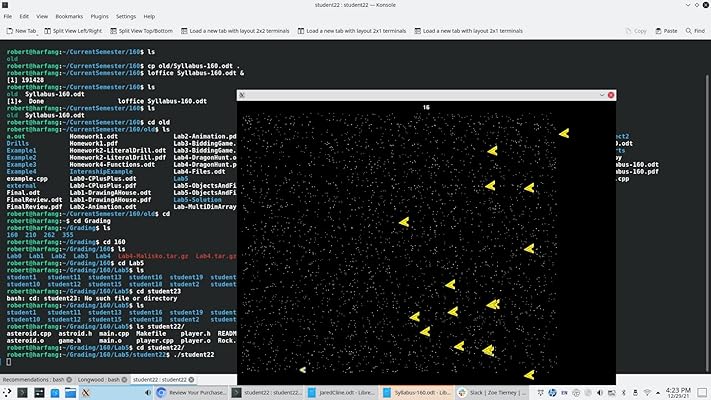Split the view Left/Right
711x400 pixels.
(x=80, y=31)
